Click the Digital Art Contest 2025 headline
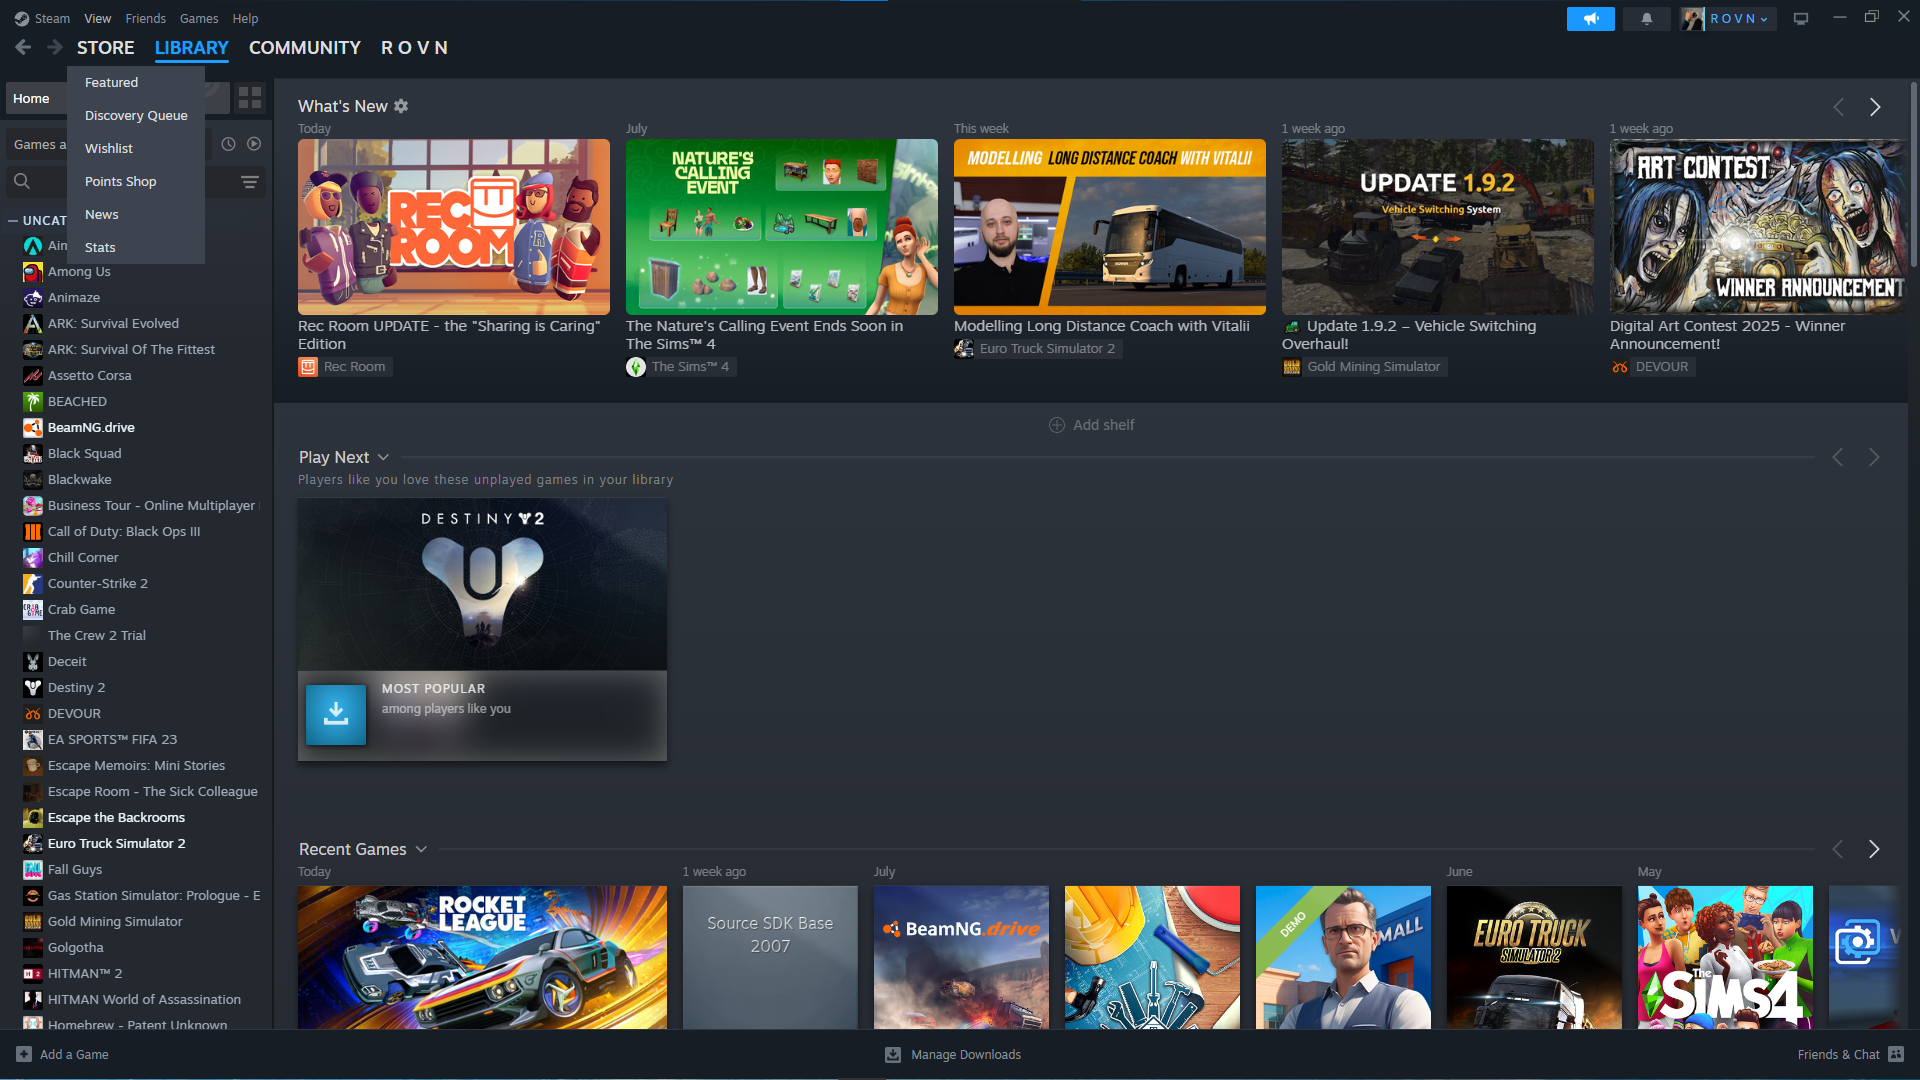Image resolution: width=1920 pixels, height=1080 pixels. tap(1727, 335)
